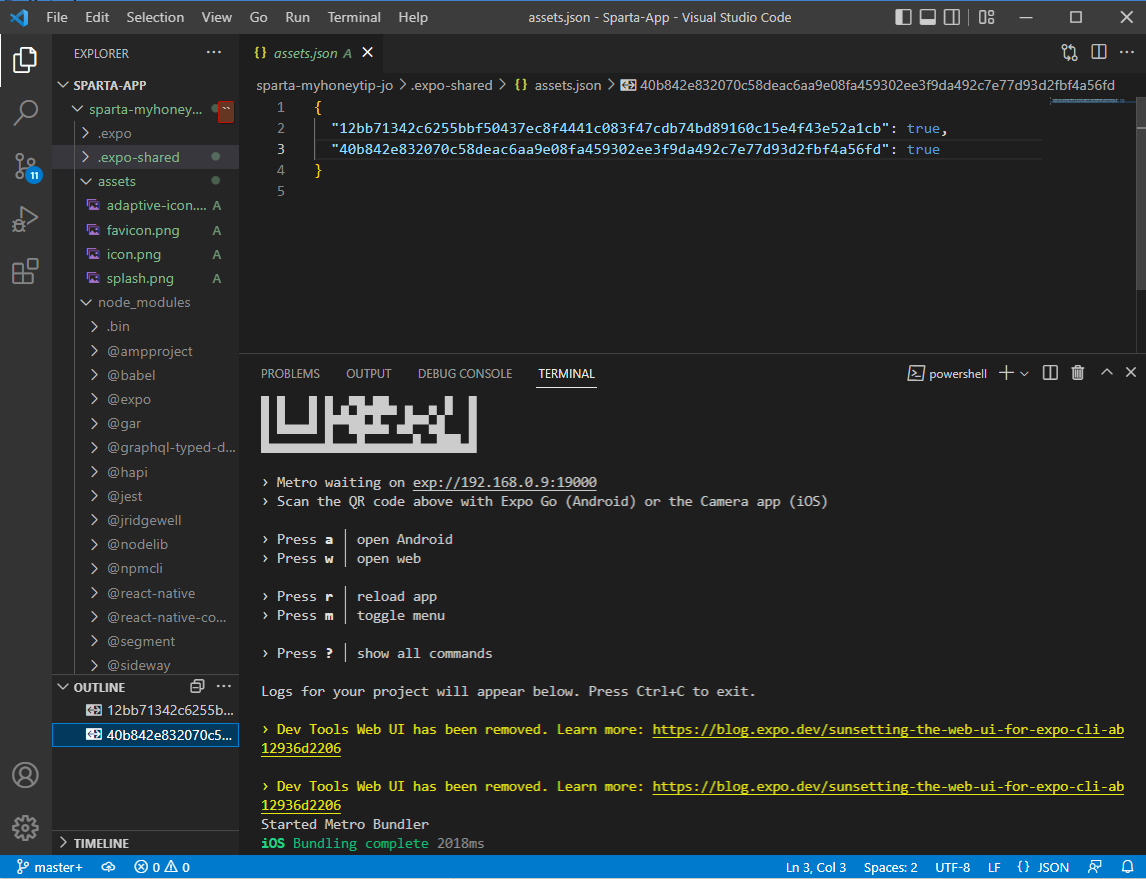
Task: Close the assets.json editor tab
Action: [368, 53]
